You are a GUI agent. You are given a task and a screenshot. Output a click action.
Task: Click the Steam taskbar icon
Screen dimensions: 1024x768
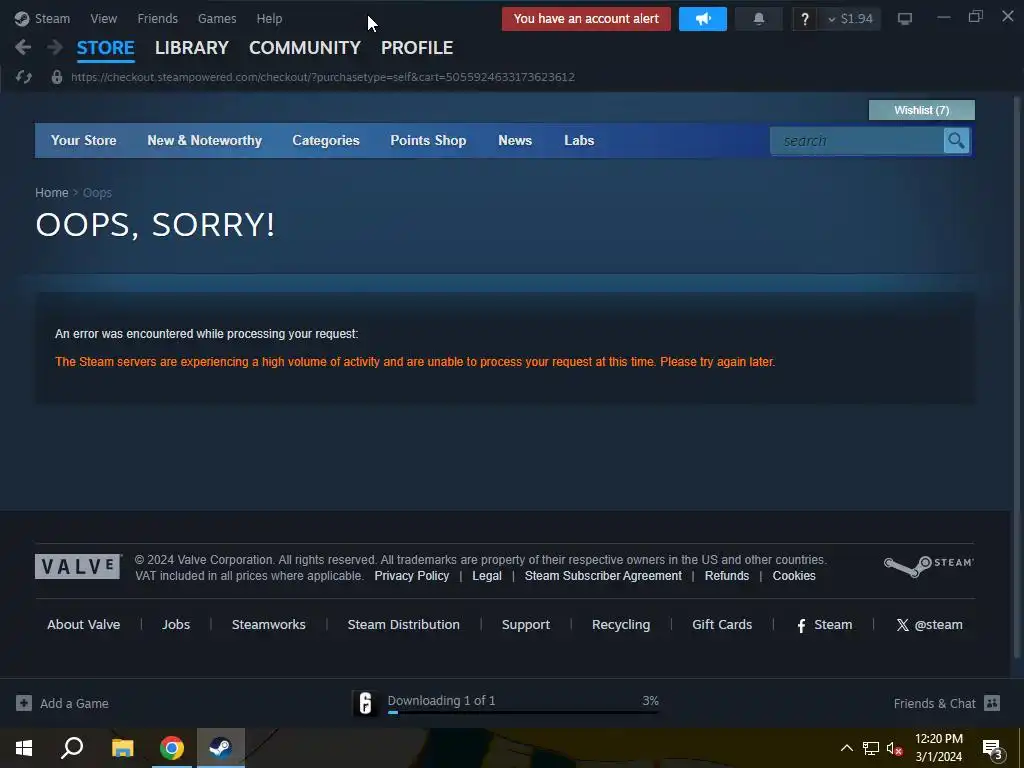(221, 748)
